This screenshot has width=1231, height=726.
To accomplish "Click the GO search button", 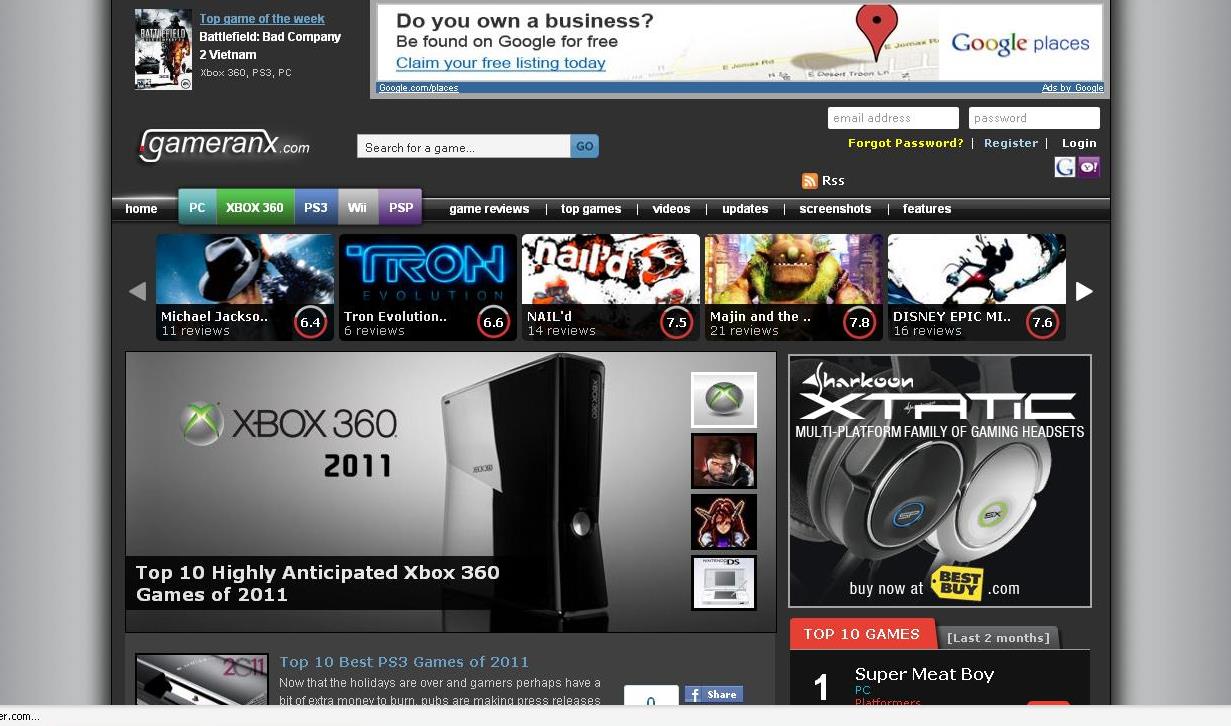I will [x=585, y=146].
